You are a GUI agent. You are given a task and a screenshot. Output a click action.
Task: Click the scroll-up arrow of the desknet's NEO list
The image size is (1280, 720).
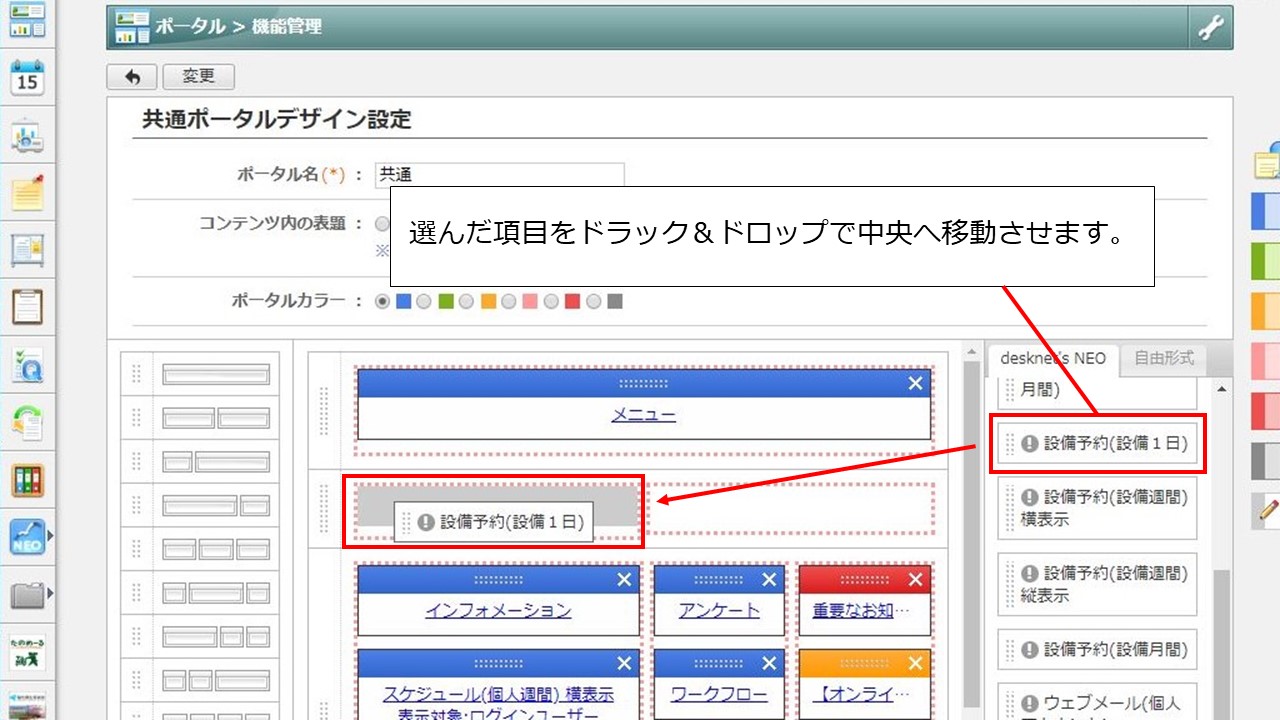[x=1221, y=388]
